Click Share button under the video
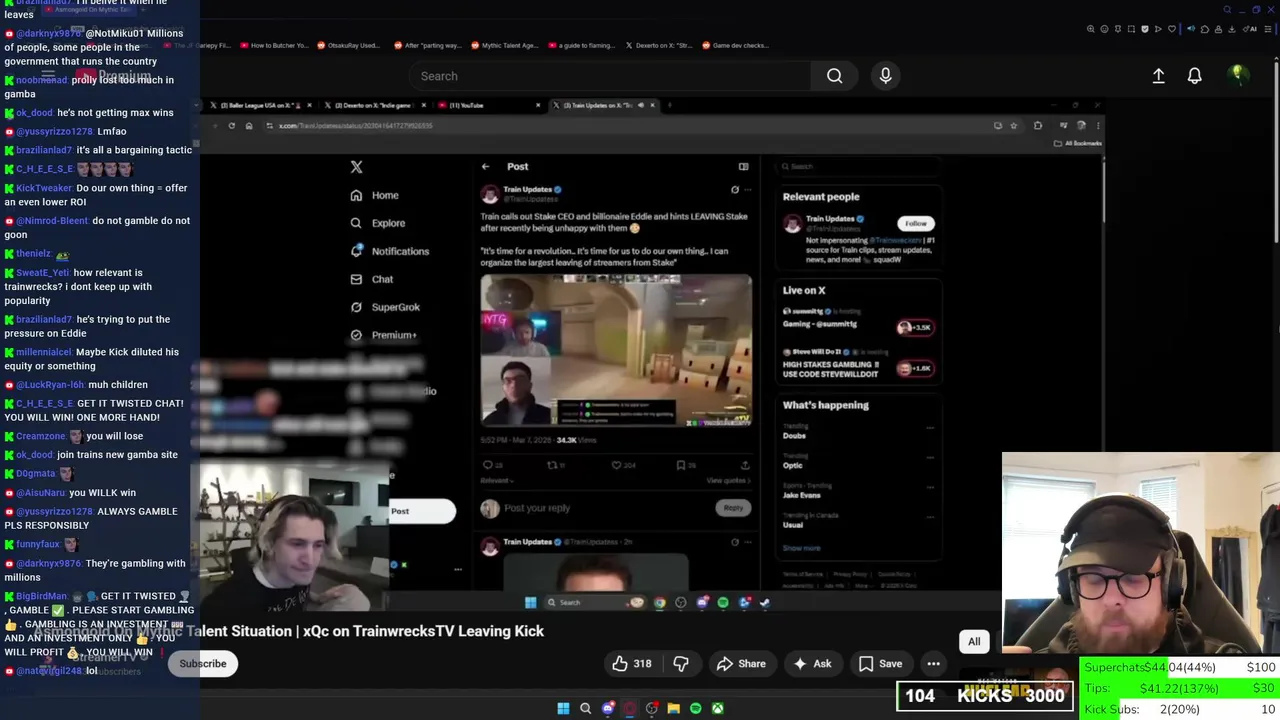Image resolution: width=1280 pixels, height=720 pixels. point(741,664)
